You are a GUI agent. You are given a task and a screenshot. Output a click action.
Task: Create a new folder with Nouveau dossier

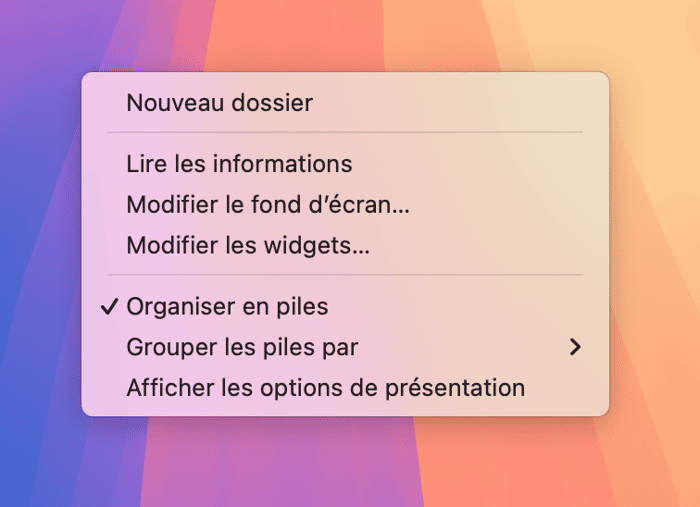[219, 102]
